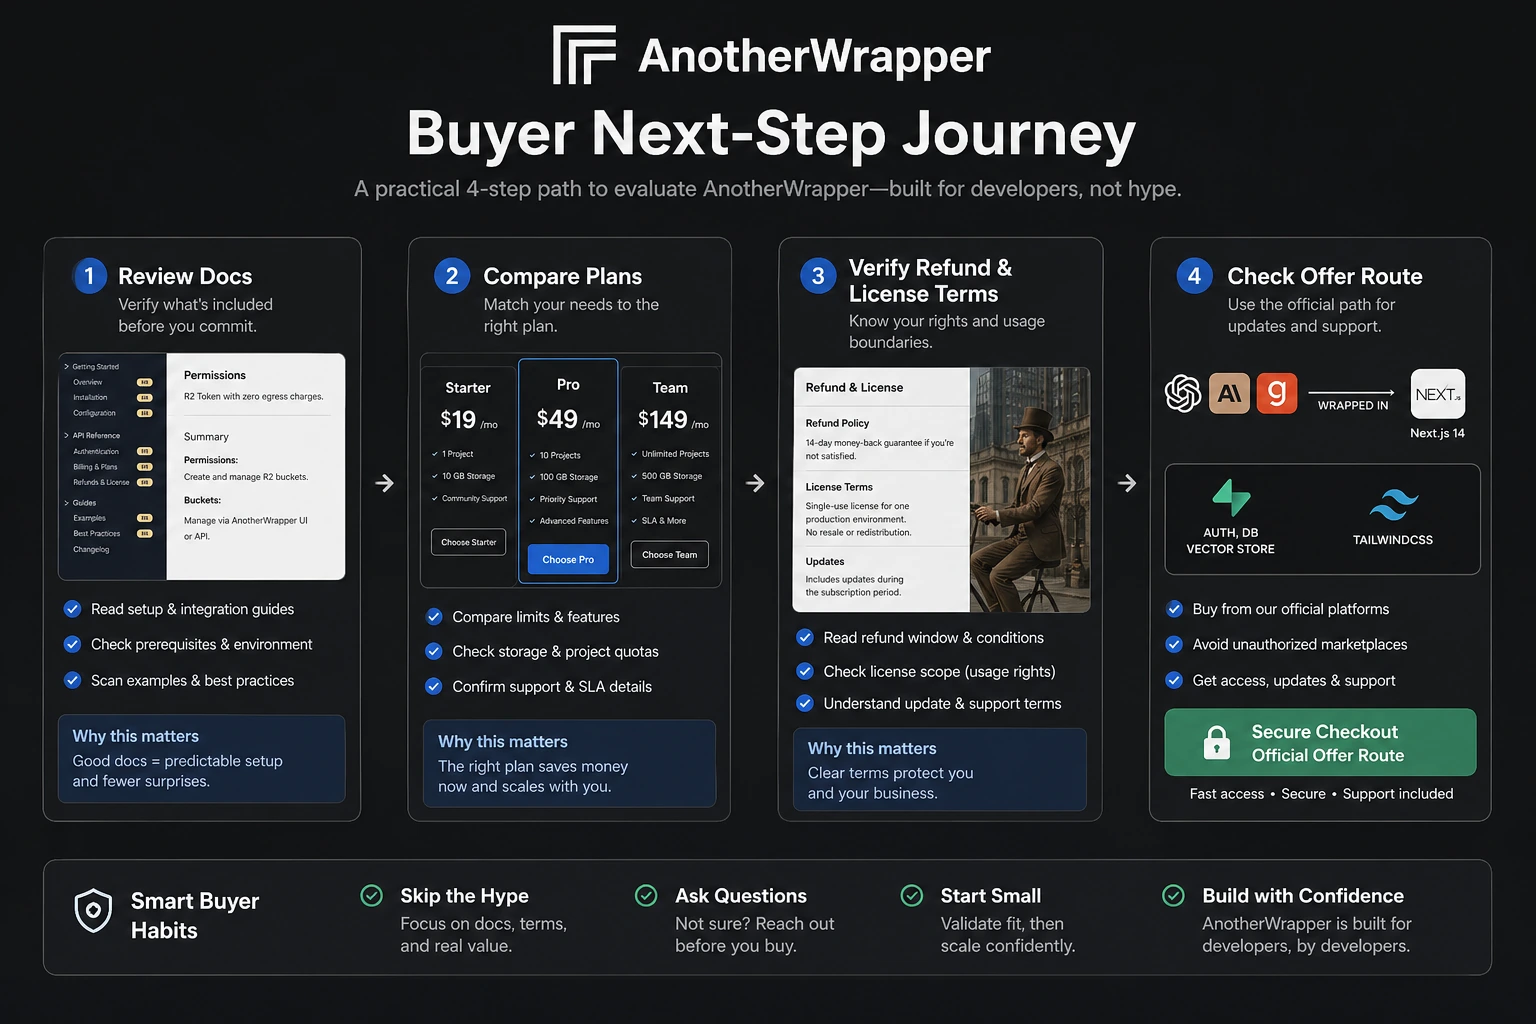
Task: Select the highlighted Pro $49 plan card
Action: [568, 470]
